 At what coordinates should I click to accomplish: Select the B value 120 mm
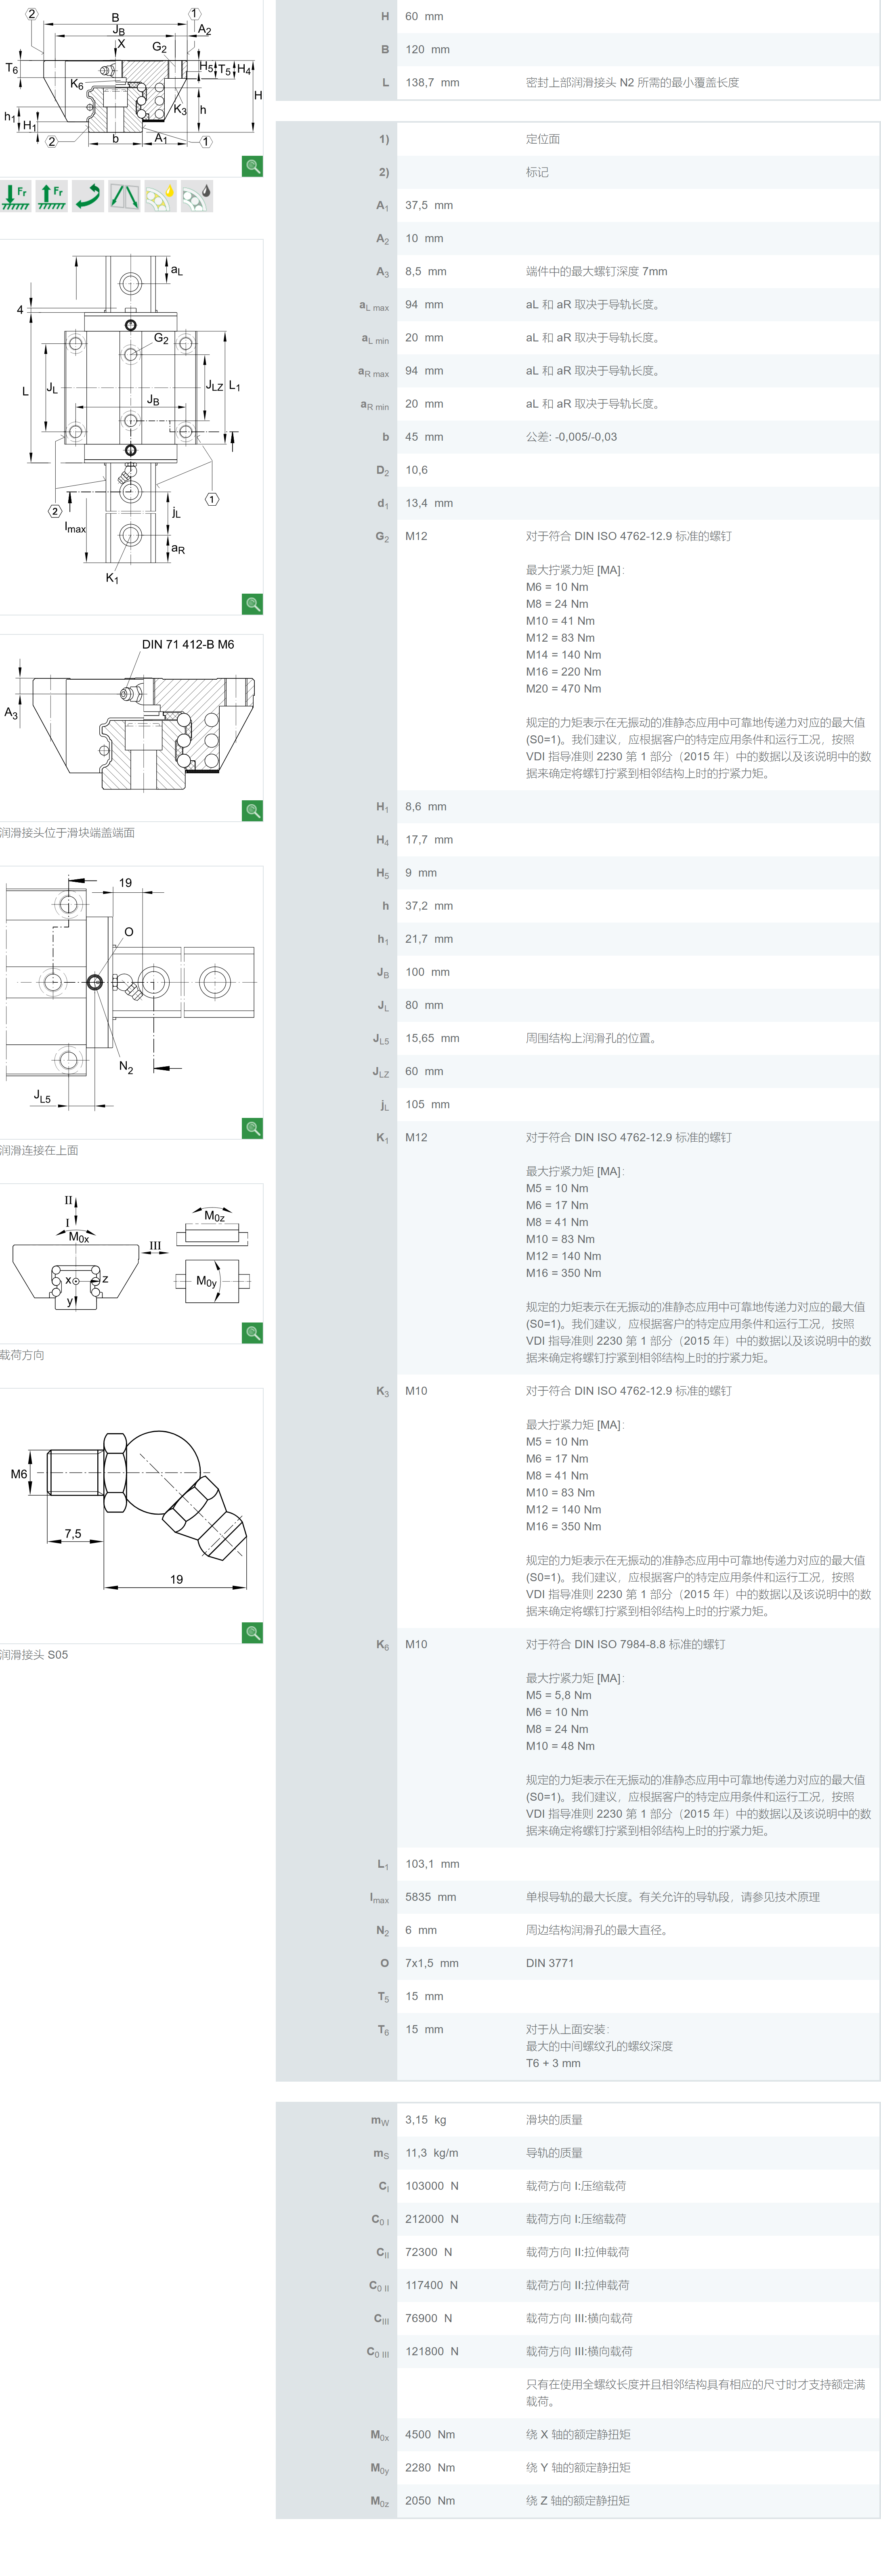tap(427, 50)
